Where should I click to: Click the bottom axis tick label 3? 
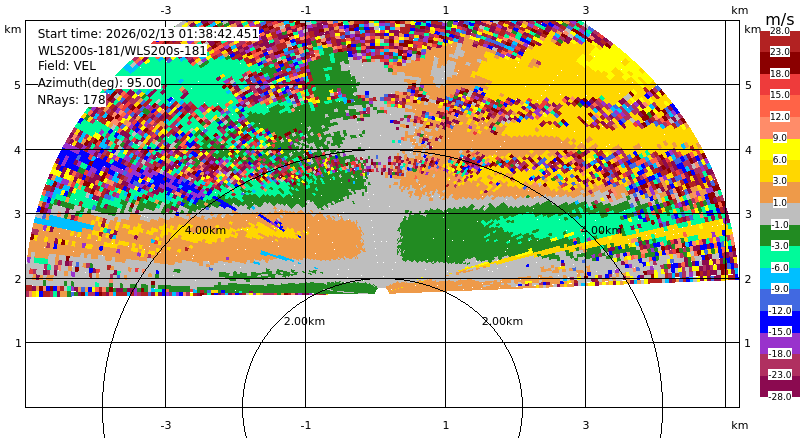pos(586,425)
